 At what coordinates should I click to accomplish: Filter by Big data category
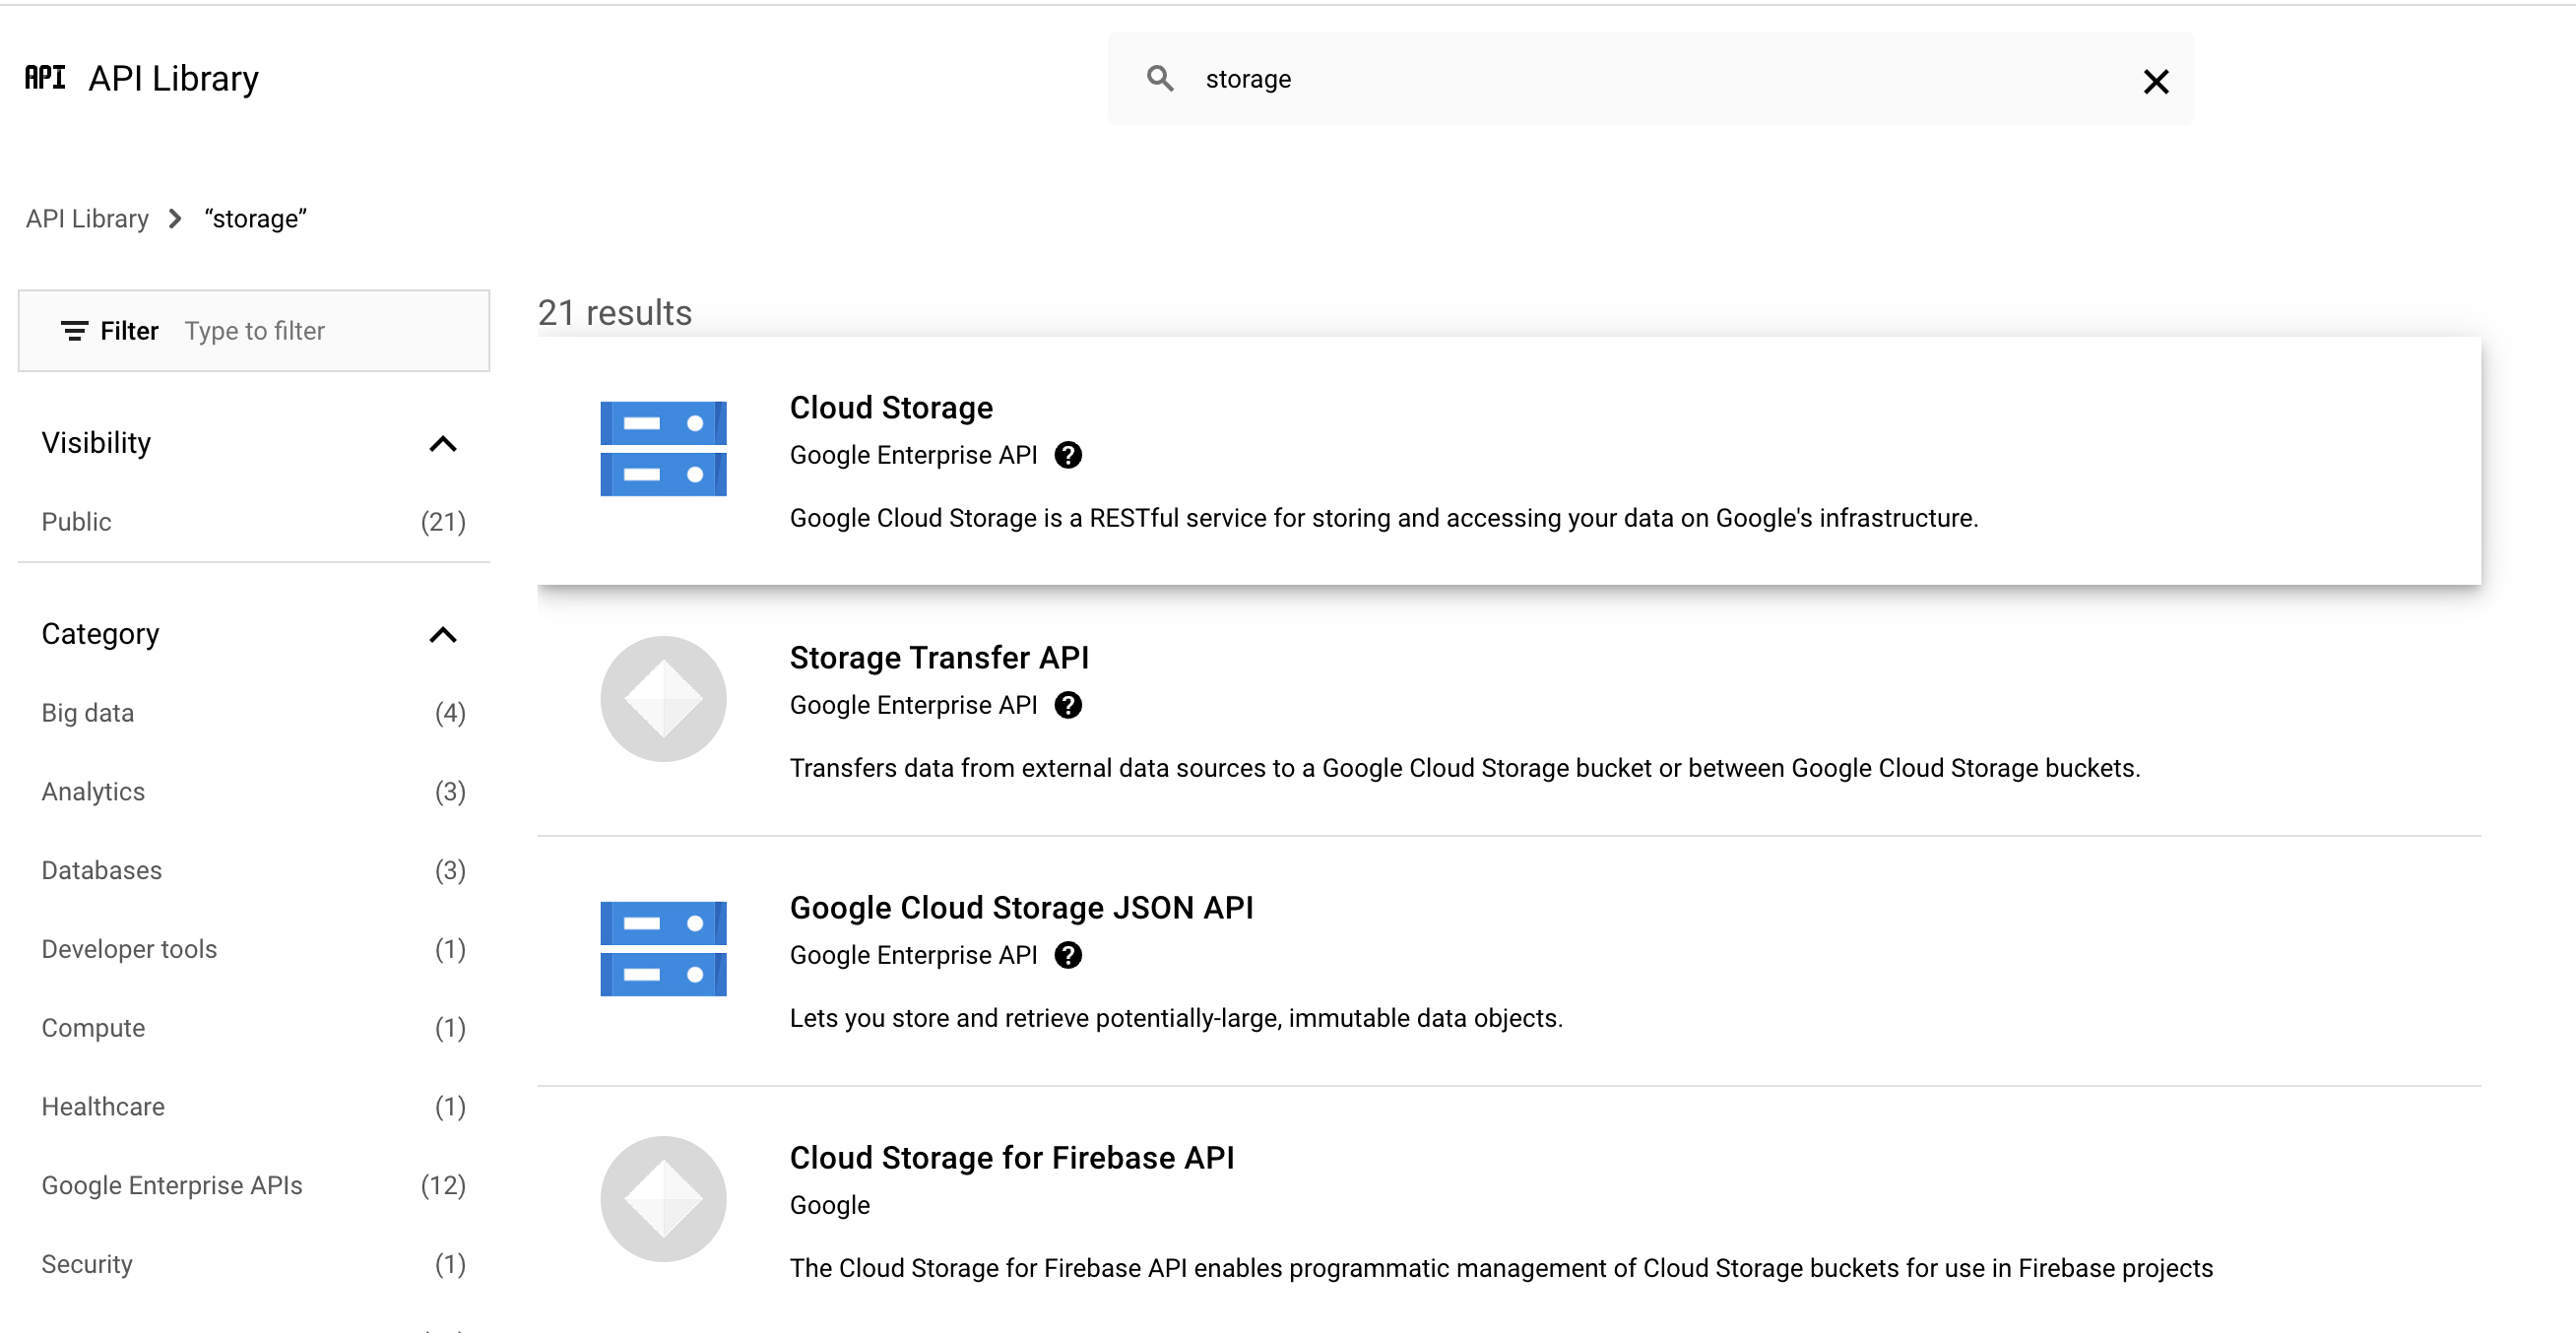[254, 713]
